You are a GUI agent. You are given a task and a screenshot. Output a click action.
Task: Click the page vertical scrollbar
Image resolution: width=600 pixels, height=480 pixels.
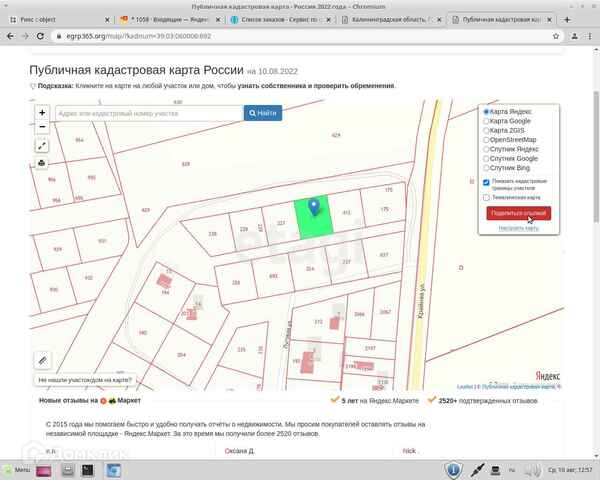pyautogui.click(x=596, y=157)
